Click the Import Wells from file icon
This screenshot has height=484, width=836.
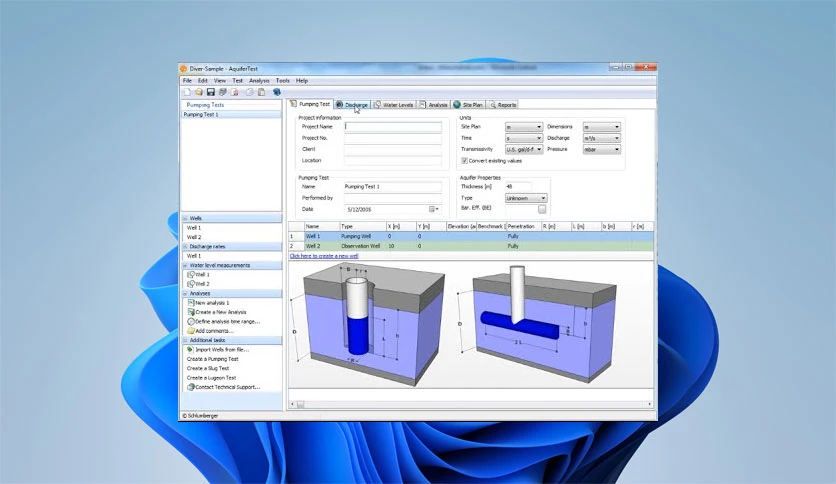(x=190, y=349)
